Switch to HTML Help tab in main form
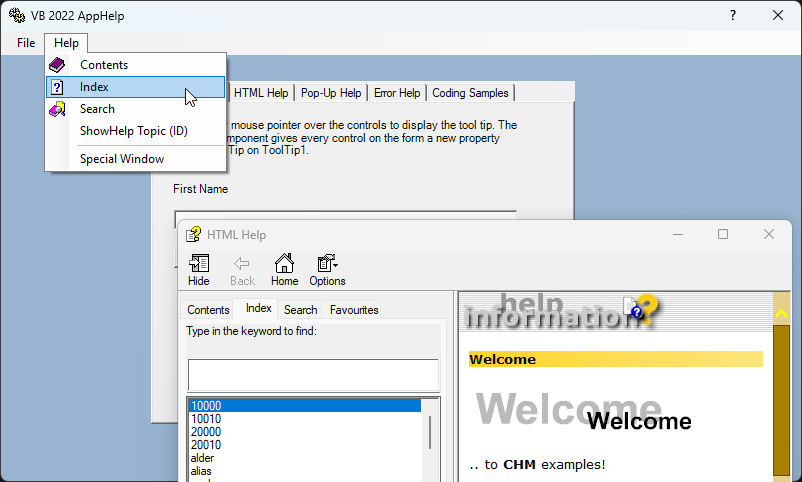Screen dimensions: 802x482 tap(261, 93)
